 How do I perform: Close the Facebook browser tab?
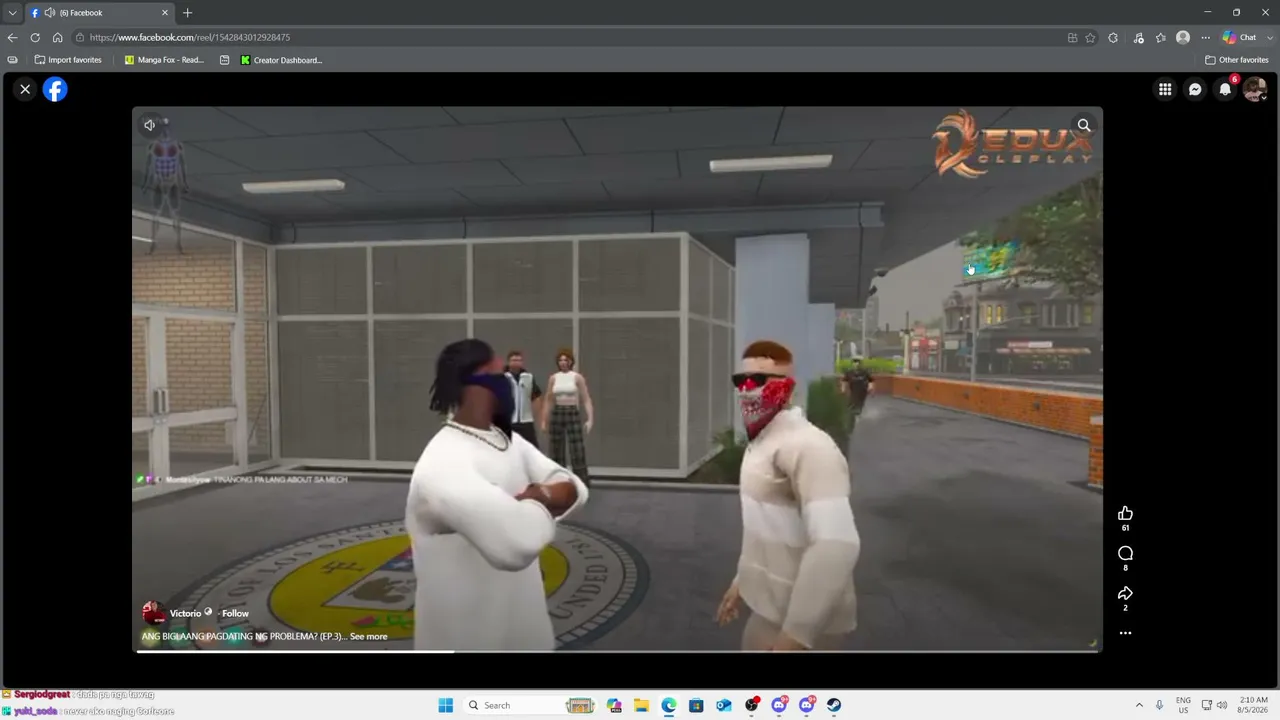(x=165, y=13)
